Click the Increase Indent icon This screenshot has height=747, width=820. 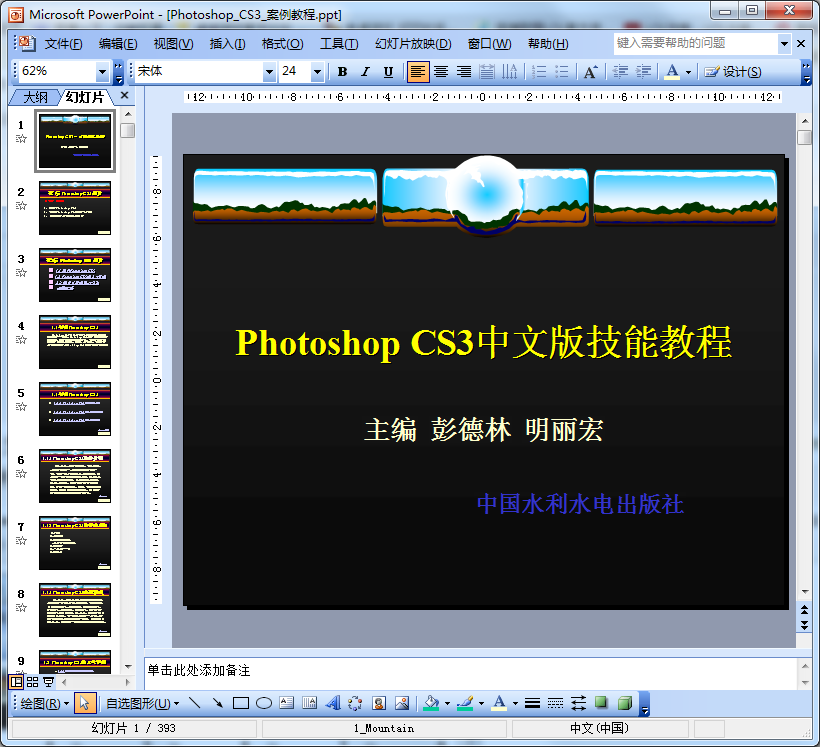(x=643, y=72)
